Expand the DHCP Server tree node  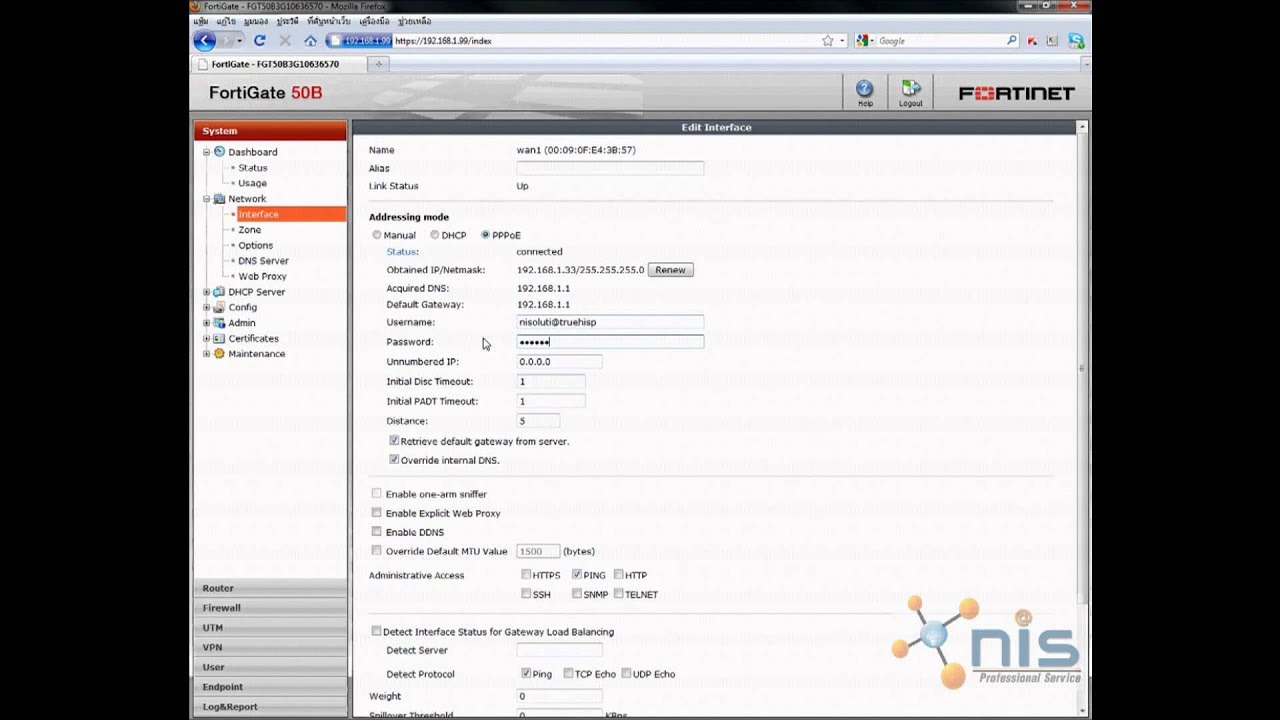[x=207, y=292]
